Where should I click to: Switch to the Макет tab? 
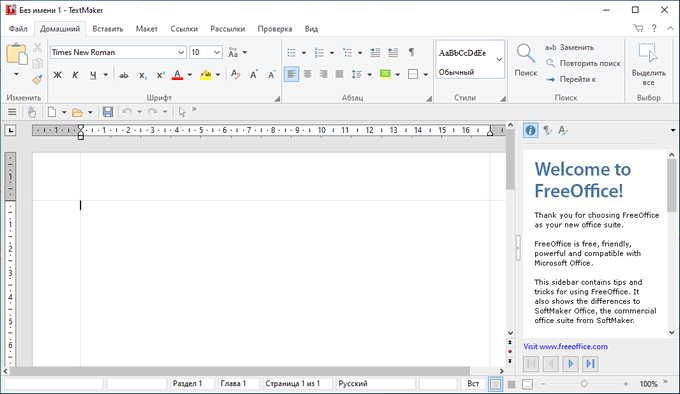tap(147, 29)
